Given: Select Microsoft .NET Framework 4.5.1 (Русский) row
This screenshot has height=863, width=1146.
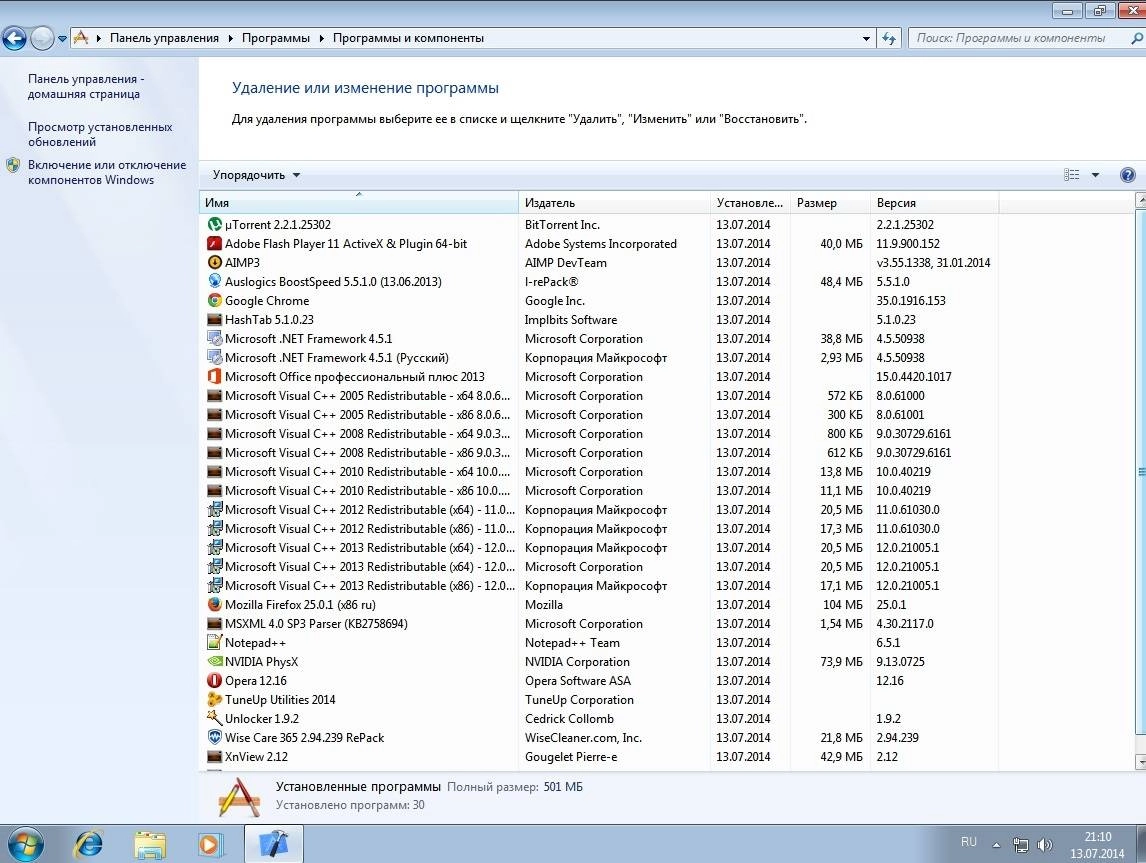Looking at the screenshot, I should click(599, 357).
